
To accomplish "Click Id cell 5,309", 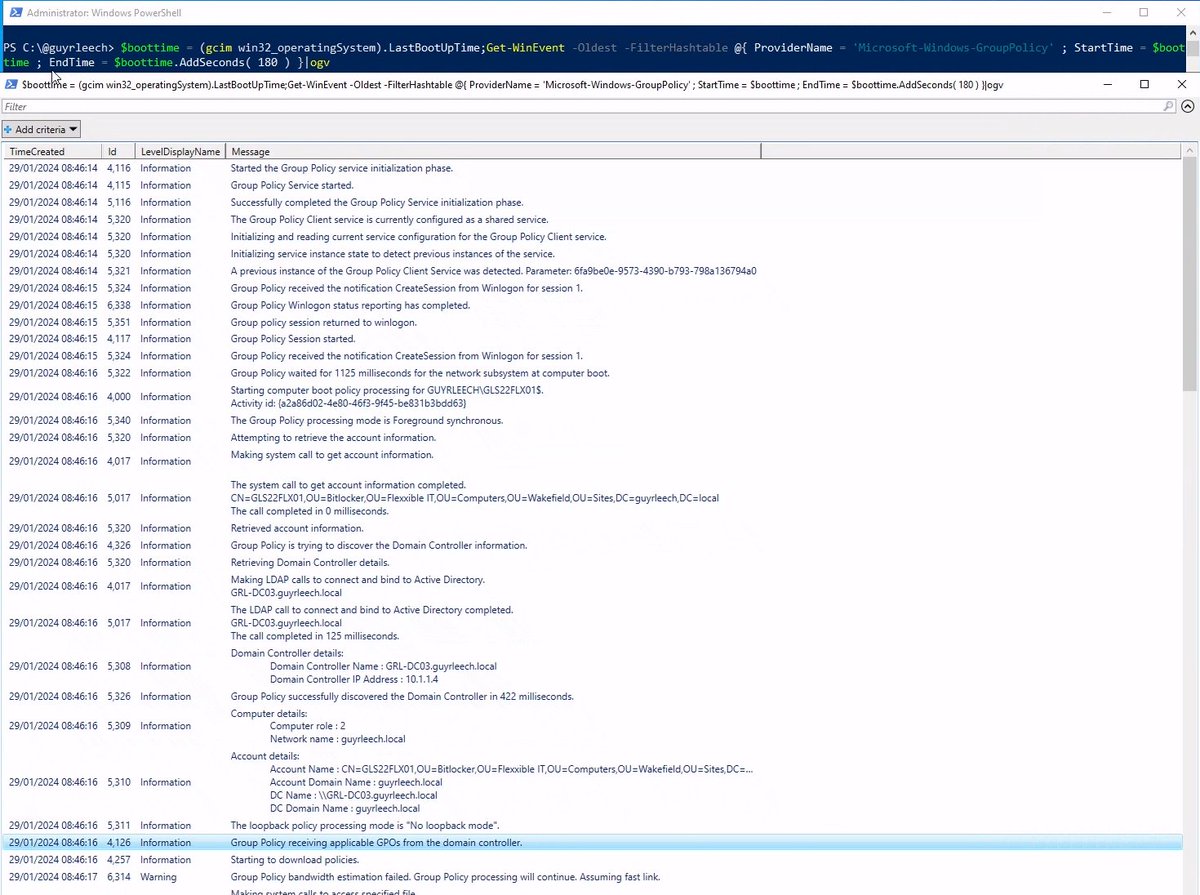I will point(119,726).
